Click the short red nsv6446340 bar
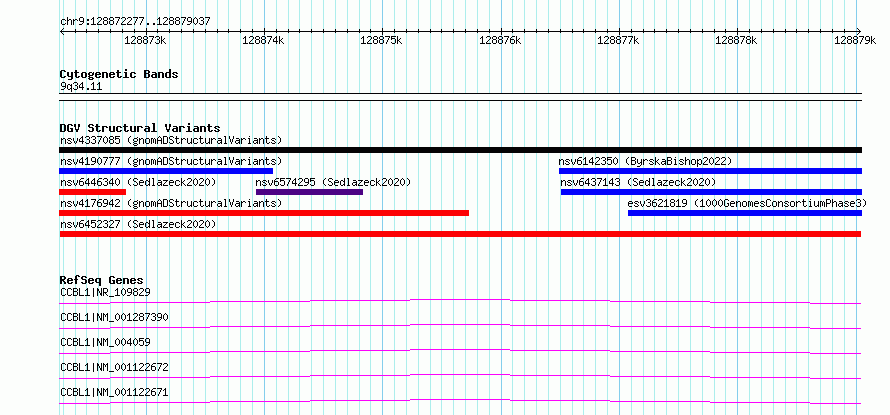The width and height of the screenshot is (890, 415). coord(93,192)
